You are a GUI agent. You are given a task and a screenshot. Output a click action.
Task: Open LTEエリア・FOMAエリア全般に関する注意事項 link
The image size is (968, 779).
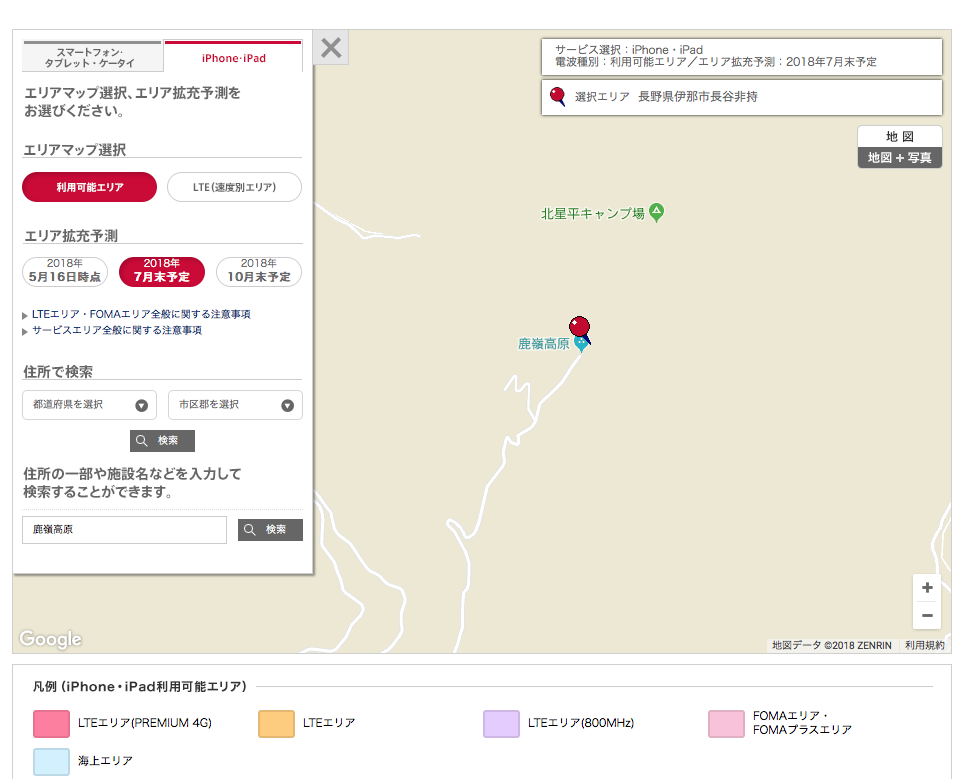[x=141, y=314]
